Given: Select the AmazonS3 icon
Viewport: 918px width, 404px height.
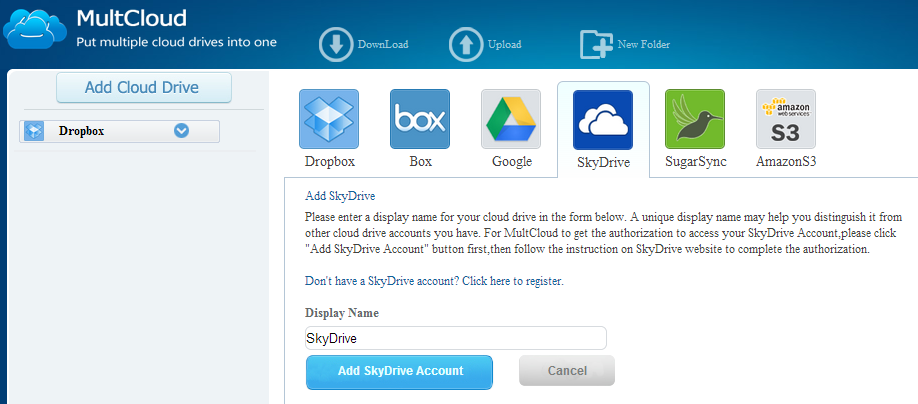Looking at the screenshot, I should [x=786, y=119].
